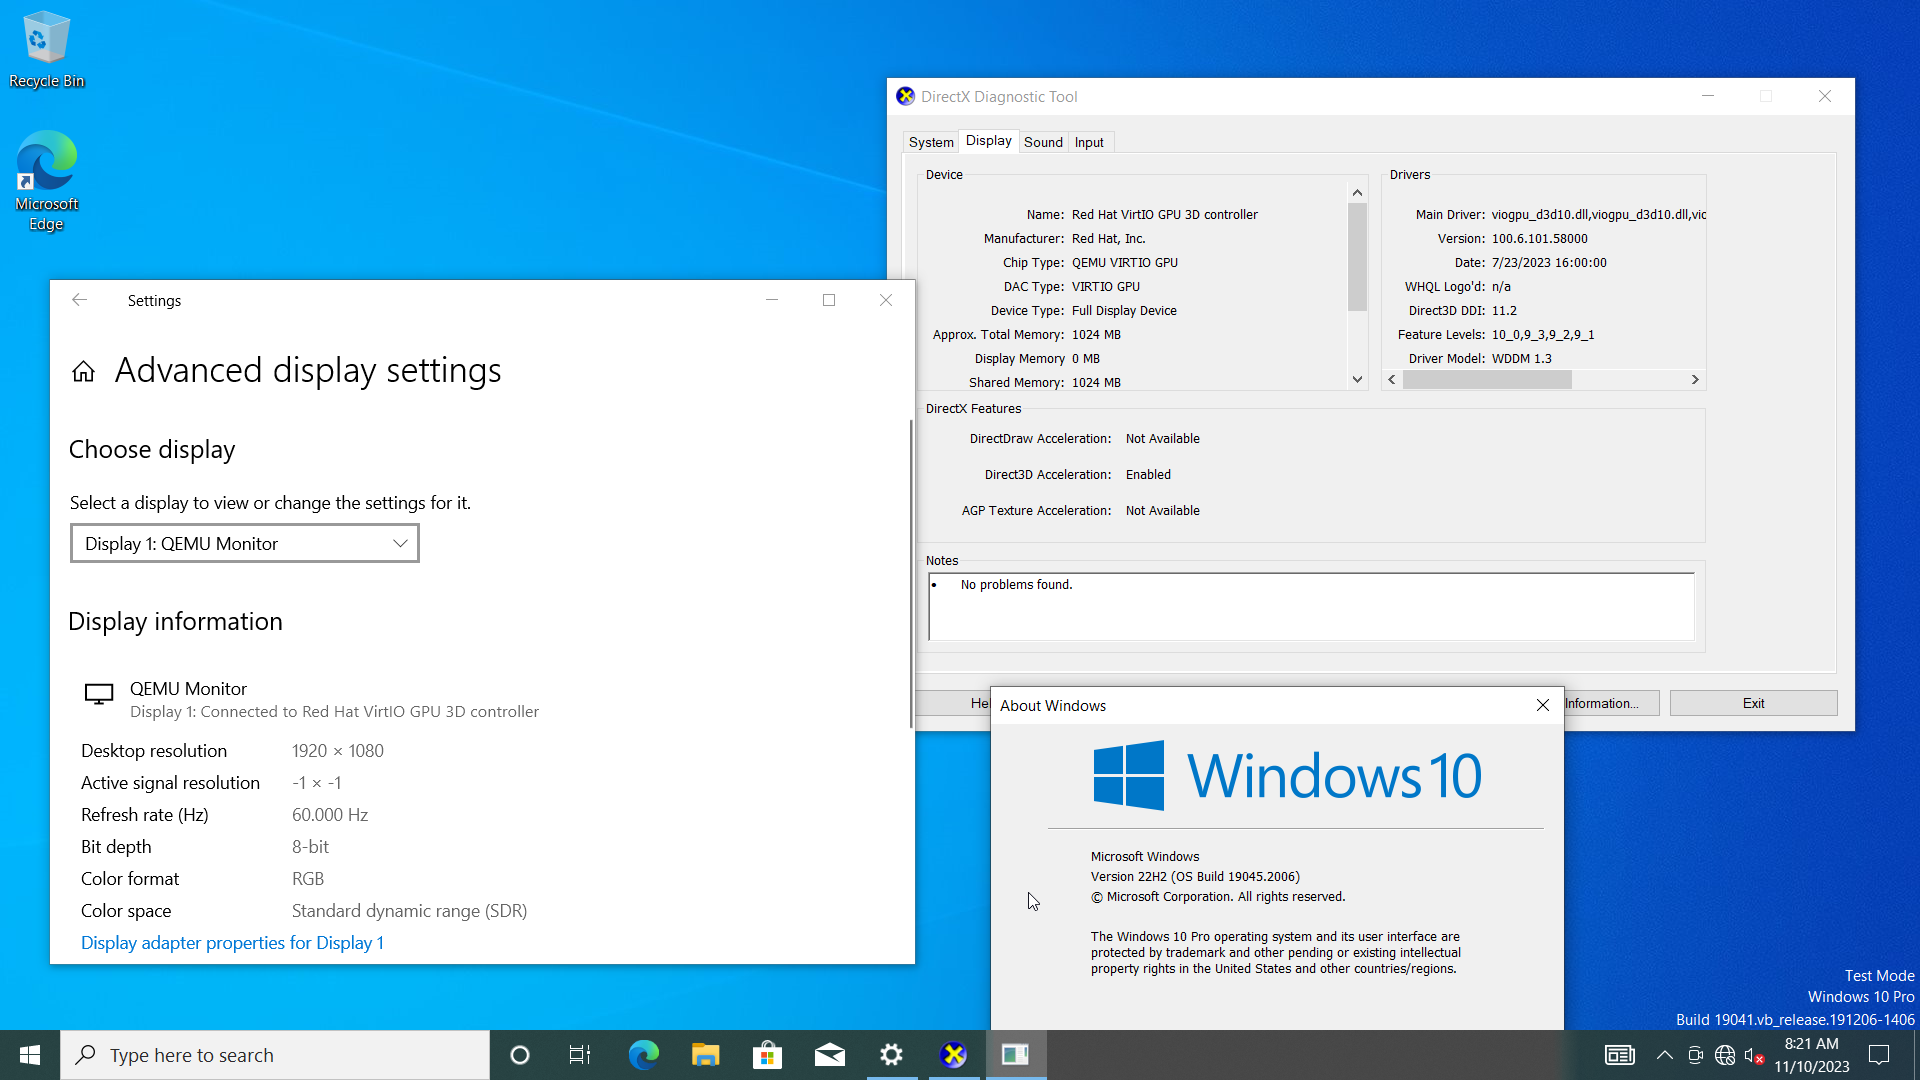Viewport: 1920px width, 1080px height.
Task: Show hidden system tray icons chevron
Action: coord(1664,1055)
